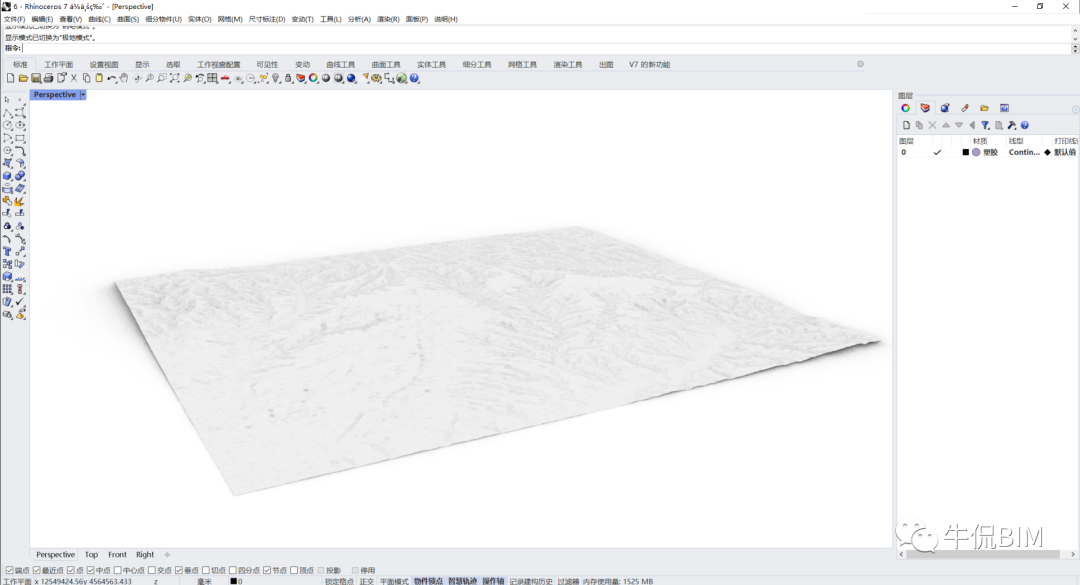The width and height of the screenshot is (1080, 585).
Task: Toggle the 垂点 osnap checkbox
Action: point(179,571)
